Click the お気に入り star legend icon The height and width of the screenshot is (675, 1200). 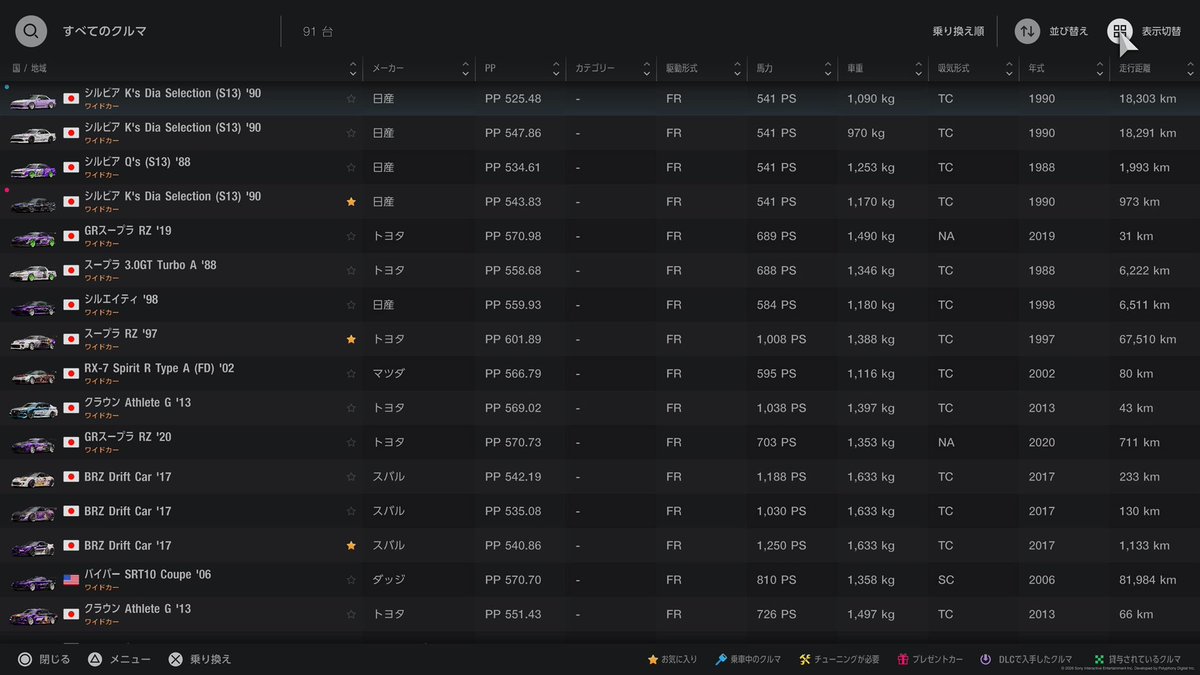653,659
